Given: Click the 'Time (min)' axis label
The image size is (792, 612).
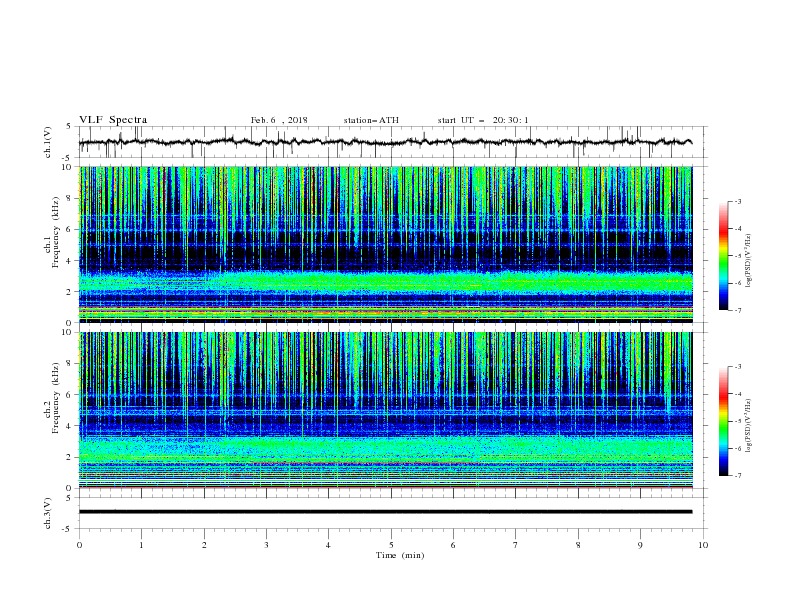Looking at the screenshot, I should (x=400, y=555).
